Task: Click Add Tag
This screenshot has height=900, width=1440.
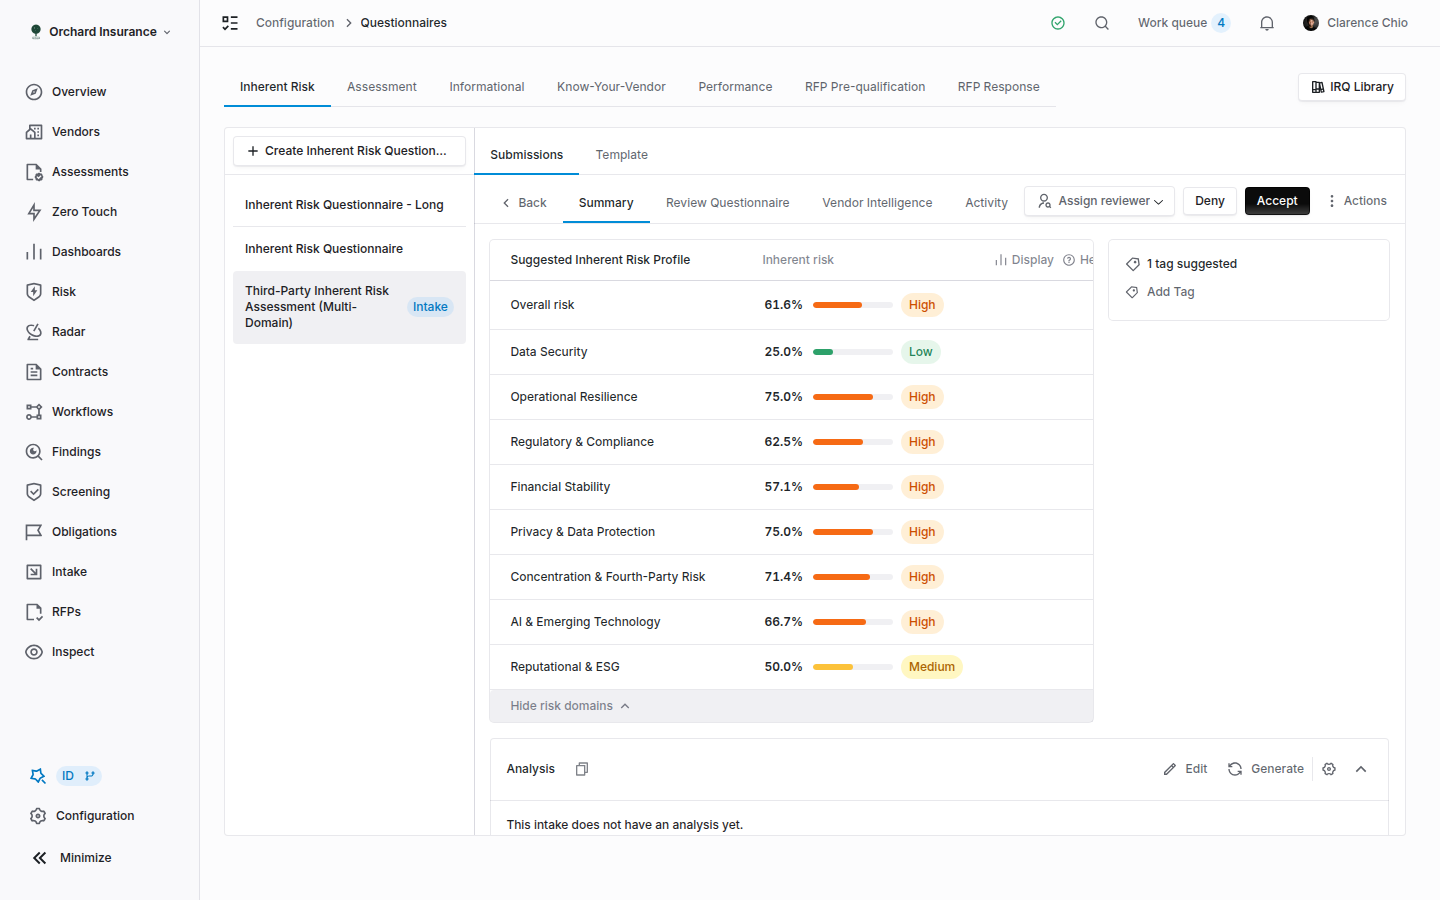Action: click(1160, 292)
